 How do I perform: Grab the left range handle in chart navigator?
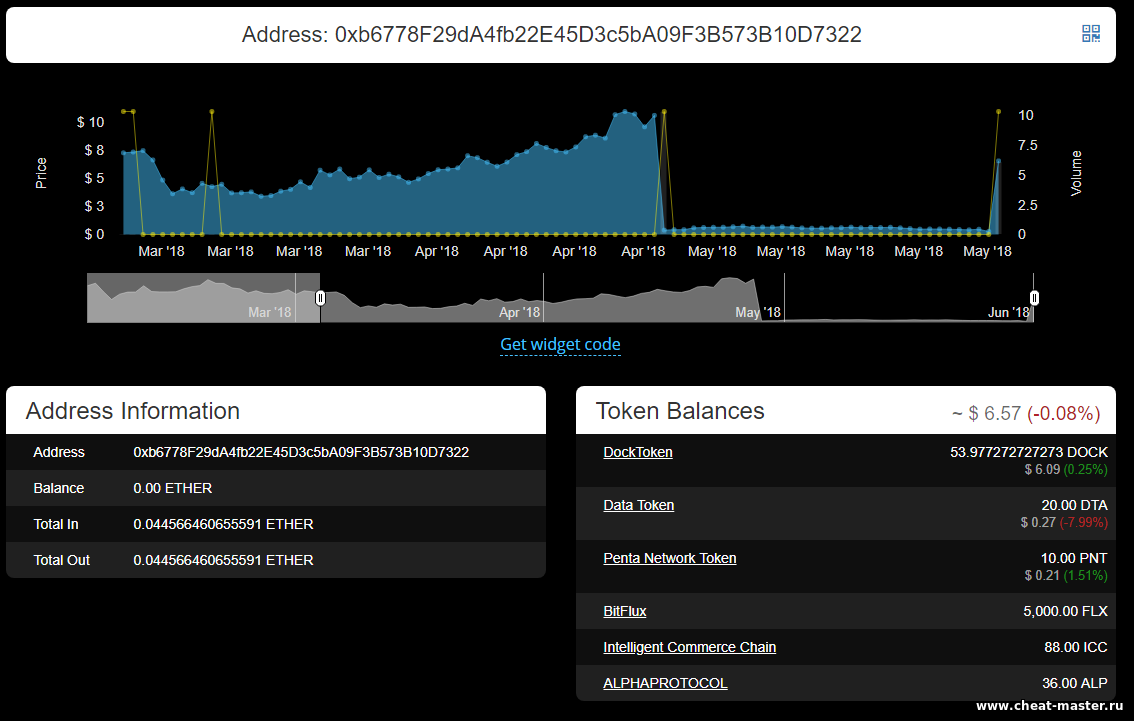pyautogui.click(x=321, y=298)
